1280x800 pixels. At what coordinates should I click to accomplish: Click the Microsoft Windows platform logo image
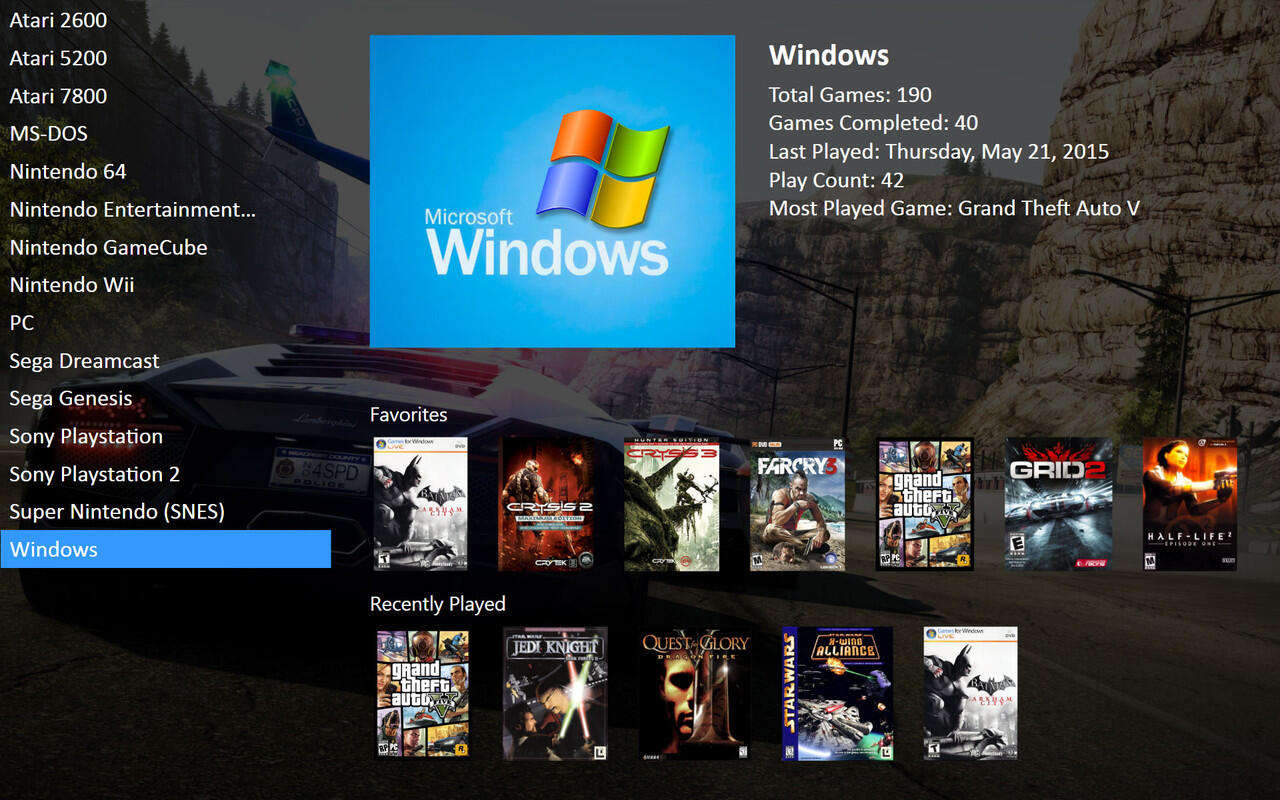pos(552,191)
